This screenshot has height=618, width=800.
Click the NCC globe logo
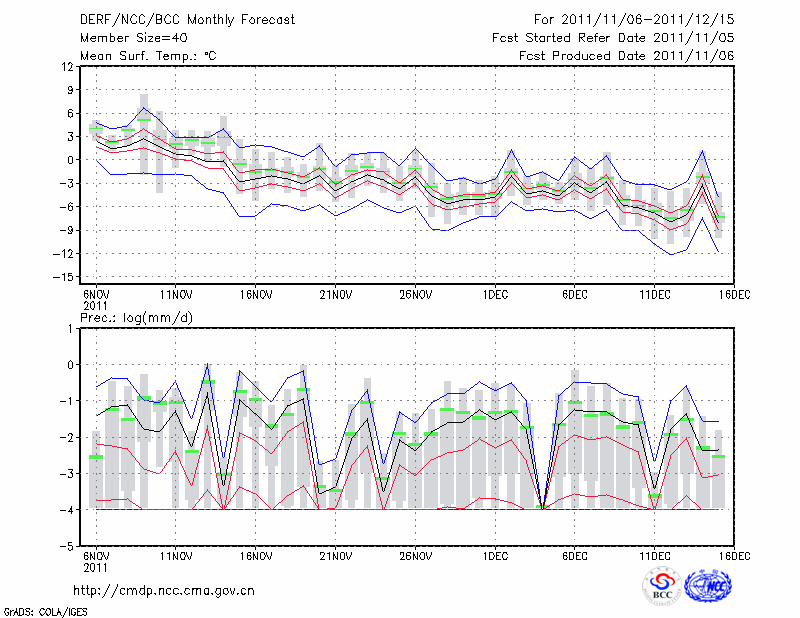click(x=708, y=586)
